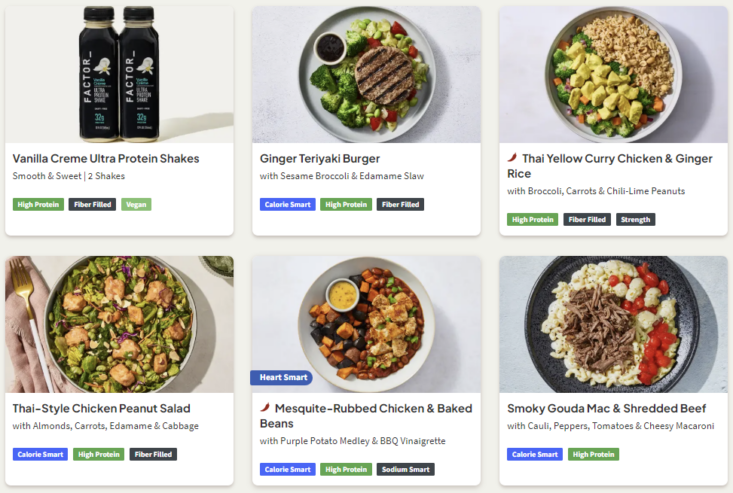This screenshot has height=493, width=733.
Task: Click the Sodium Smart tag on Mesquite-Rubbed Chicken
Action: click(405, 470)
